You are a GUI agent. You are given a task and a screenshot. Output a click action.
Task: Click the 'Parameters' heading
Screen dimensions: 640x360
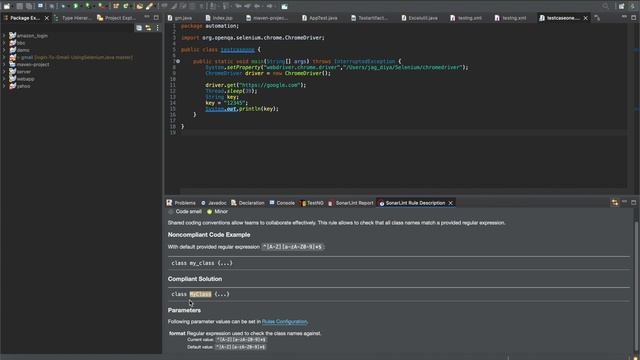click(184, 310)
